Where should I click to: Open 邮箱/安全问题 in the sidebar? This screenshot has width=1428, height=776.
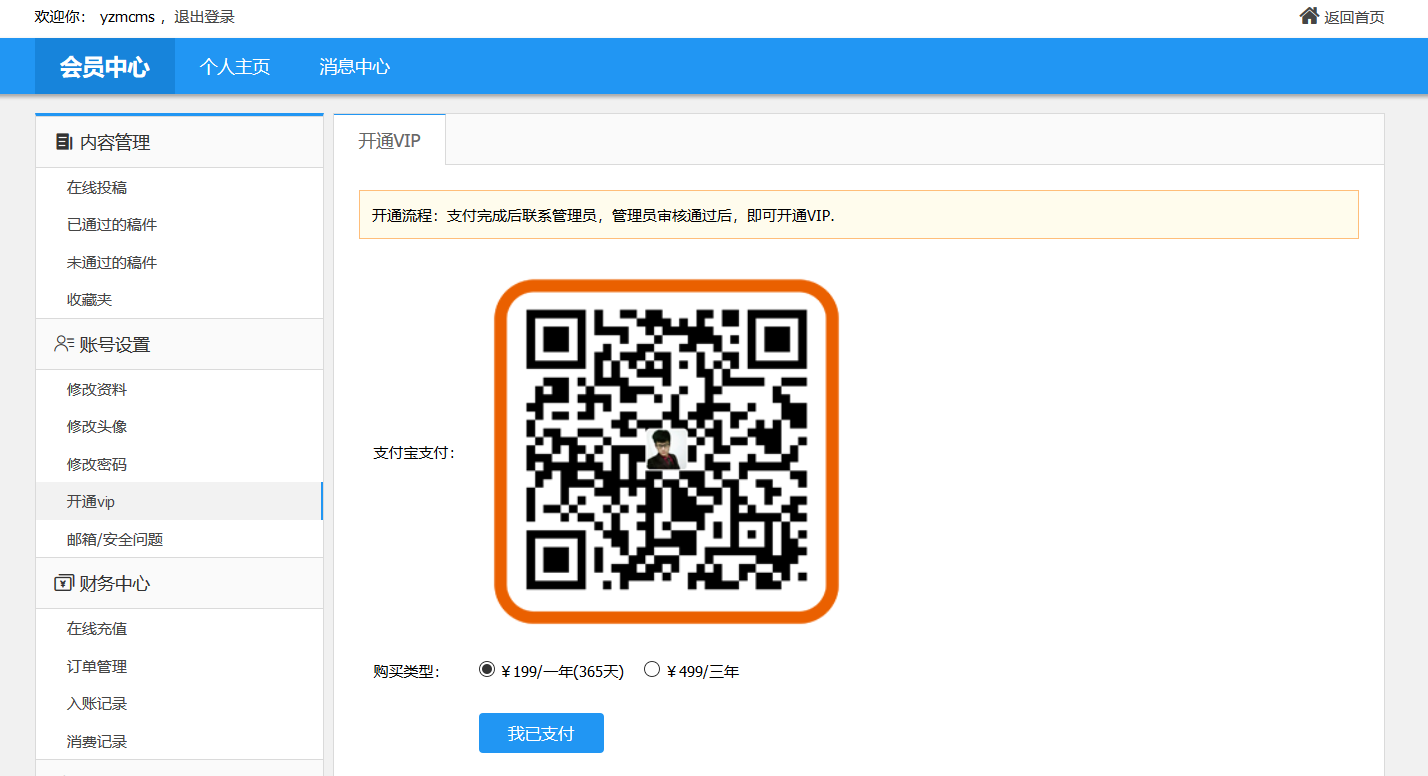coord(115,540)
